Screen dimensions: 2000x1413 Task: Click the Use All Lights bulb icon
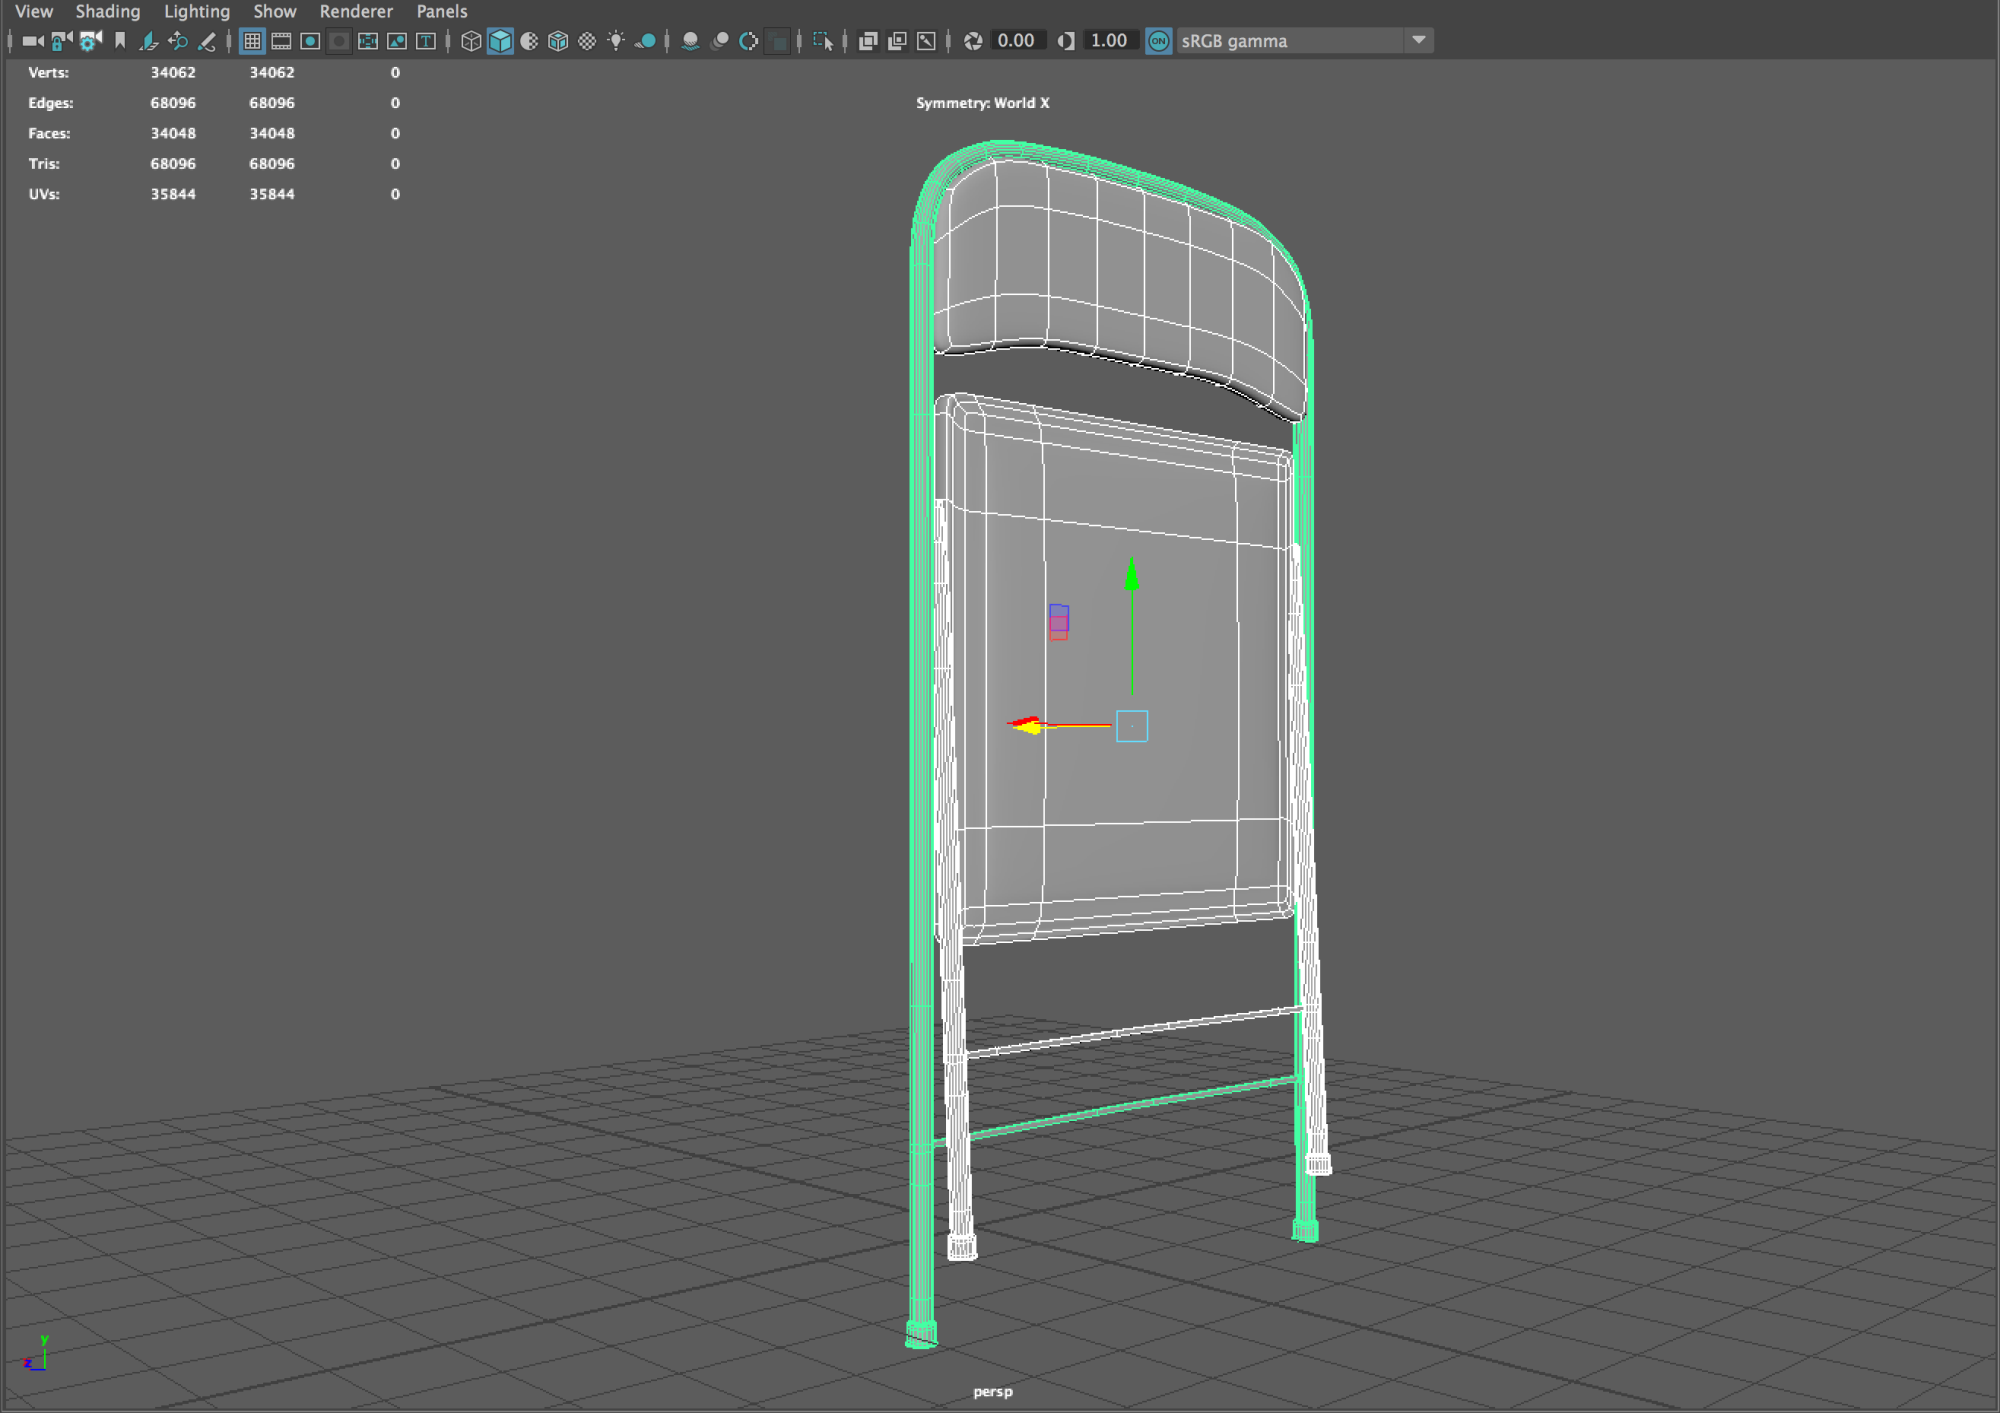[616, 41]
